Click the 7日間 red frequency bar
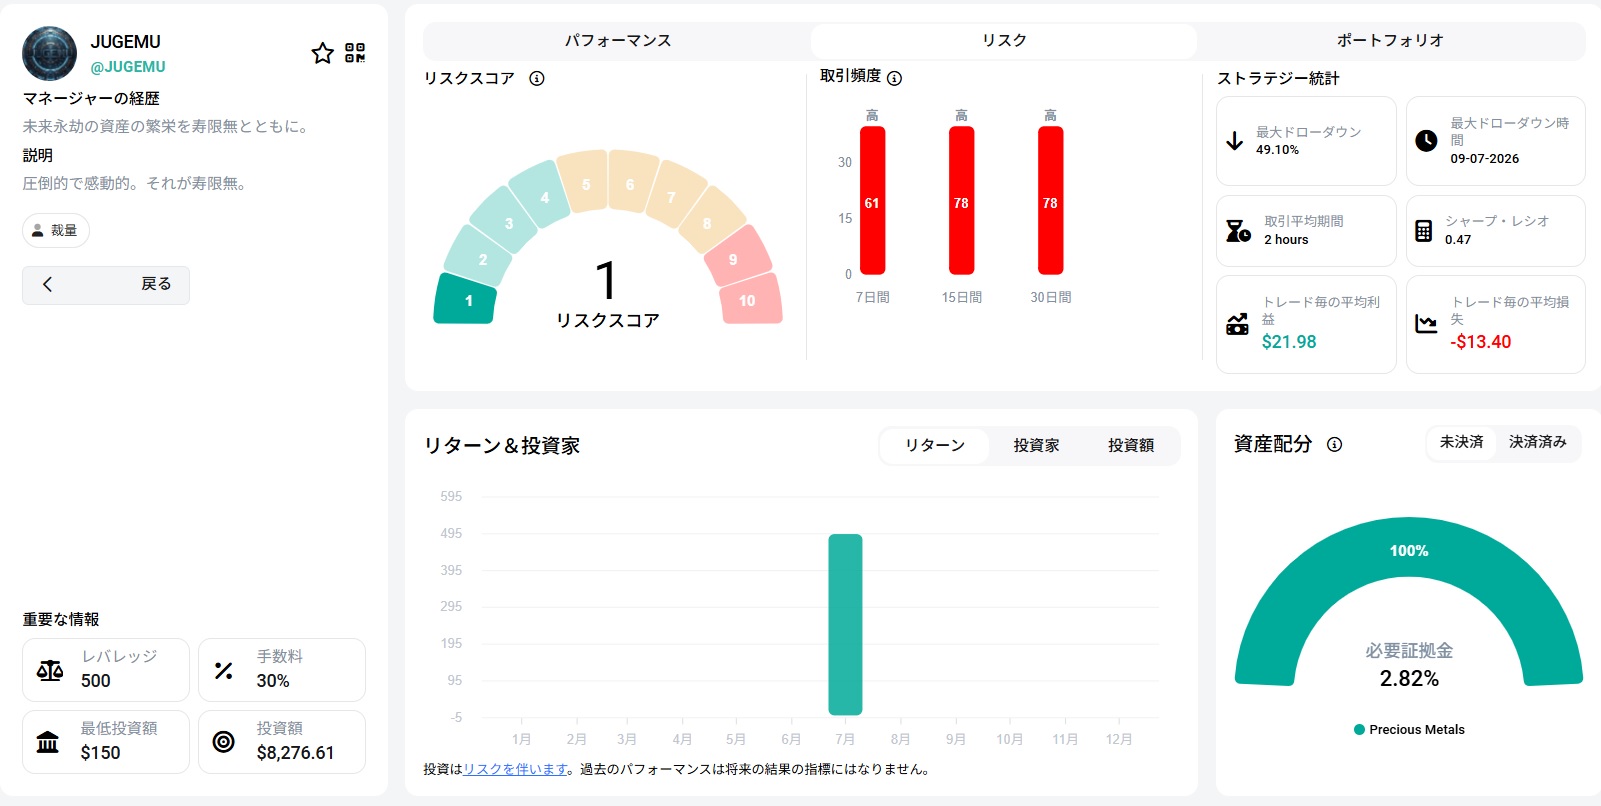1601x806 pixels. click(872, 200)
